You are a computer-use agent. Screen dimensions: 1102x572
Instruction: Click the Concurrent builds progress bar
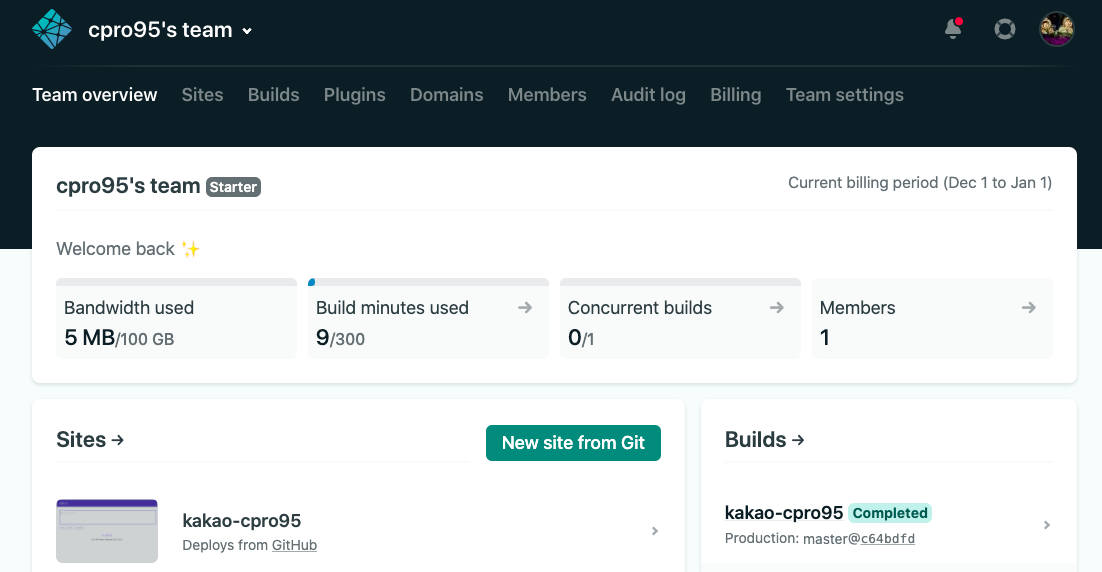[x=680, y=282]
